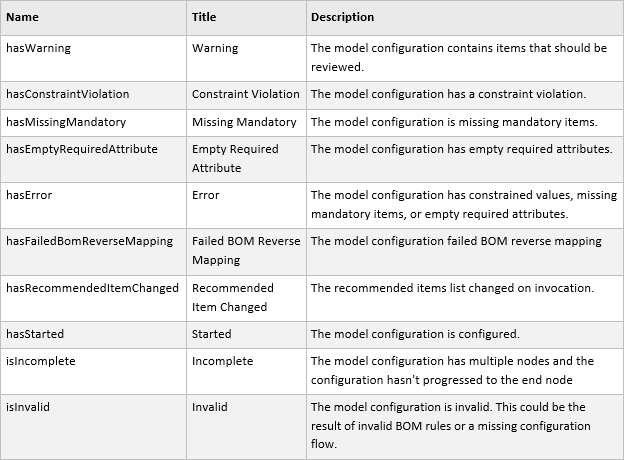The width and height of the screenshot is (624, 460).
Task: Click the isIncomplete name cell
Action: (x=41, y=361)
